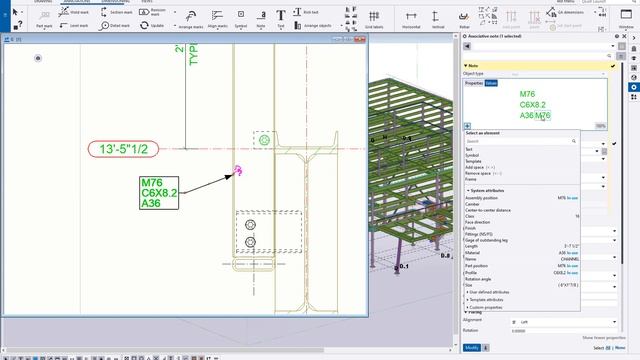Click the Rotation input field
The image size is (640, 360).
563,331
